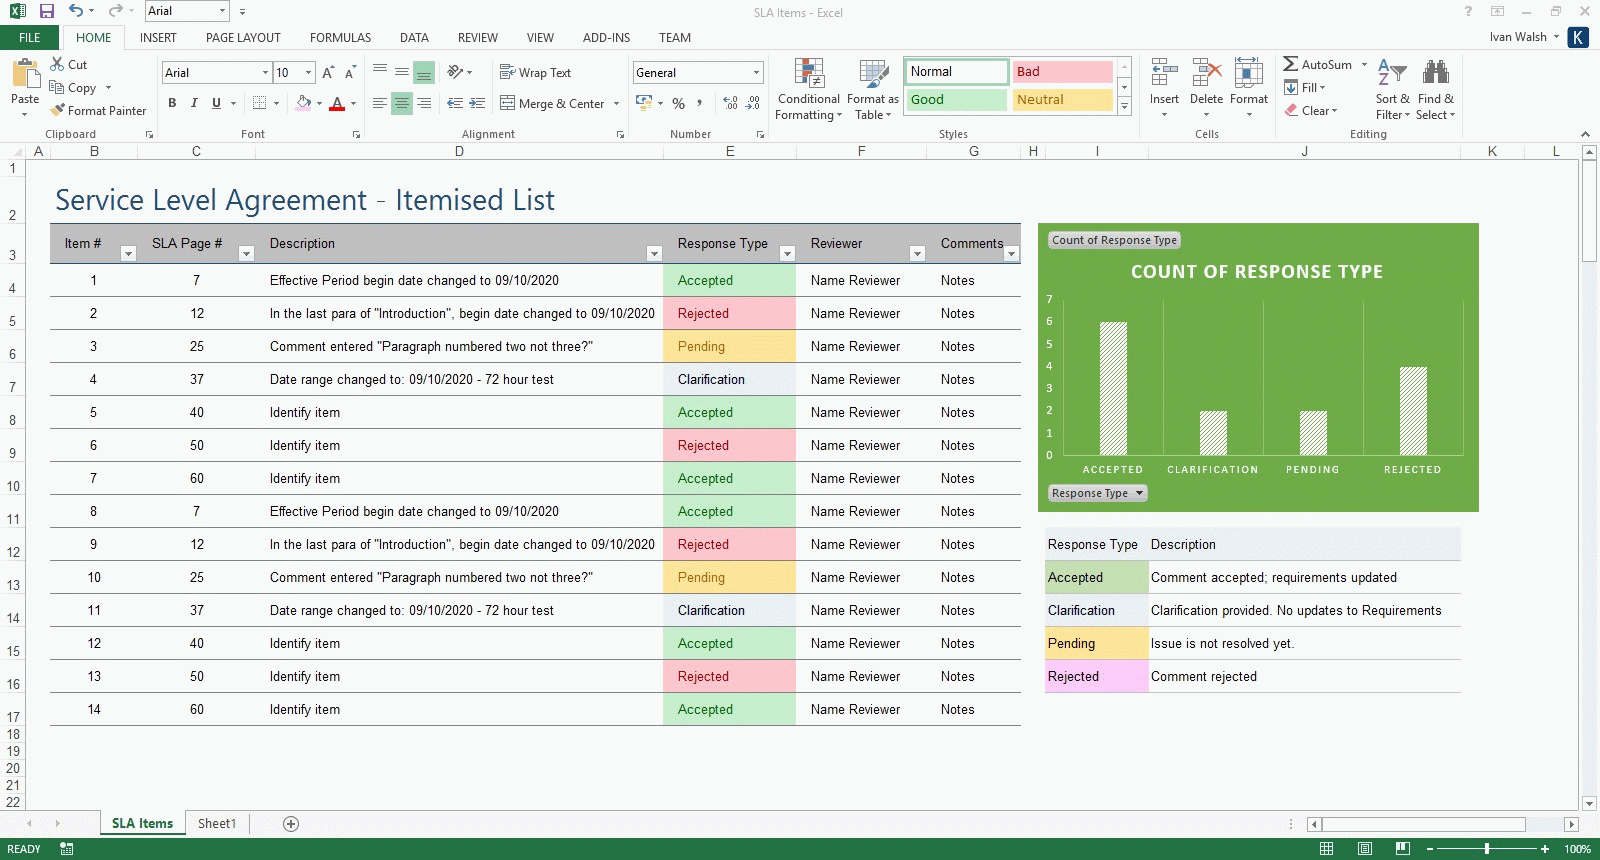Click the Save icon in quick access toolbar
This screenshot has width=1600, height=860.
click(46, 12)
